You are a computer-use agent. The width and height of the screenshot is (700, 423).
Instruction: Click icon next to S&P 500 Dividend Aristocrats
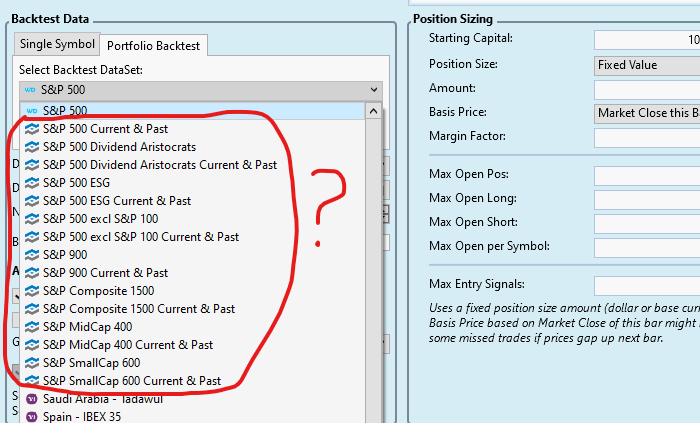pos(32,147)
